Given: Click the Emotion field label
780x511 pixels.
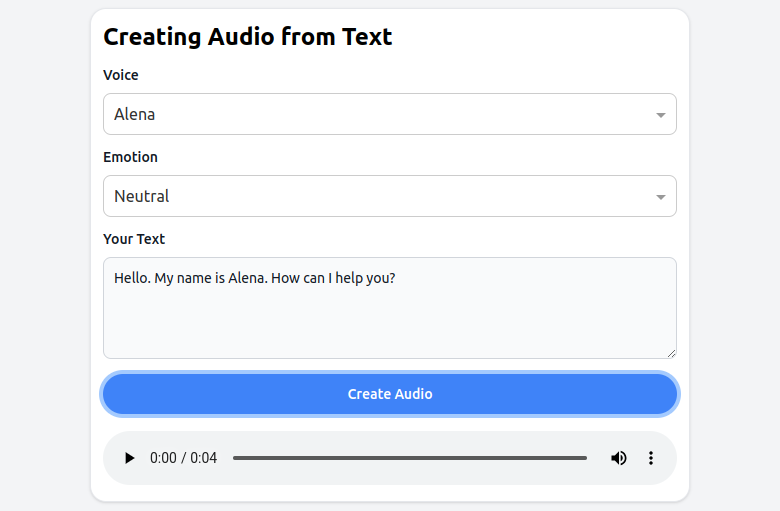Looking at the screenshot, I should pos(130,157).
